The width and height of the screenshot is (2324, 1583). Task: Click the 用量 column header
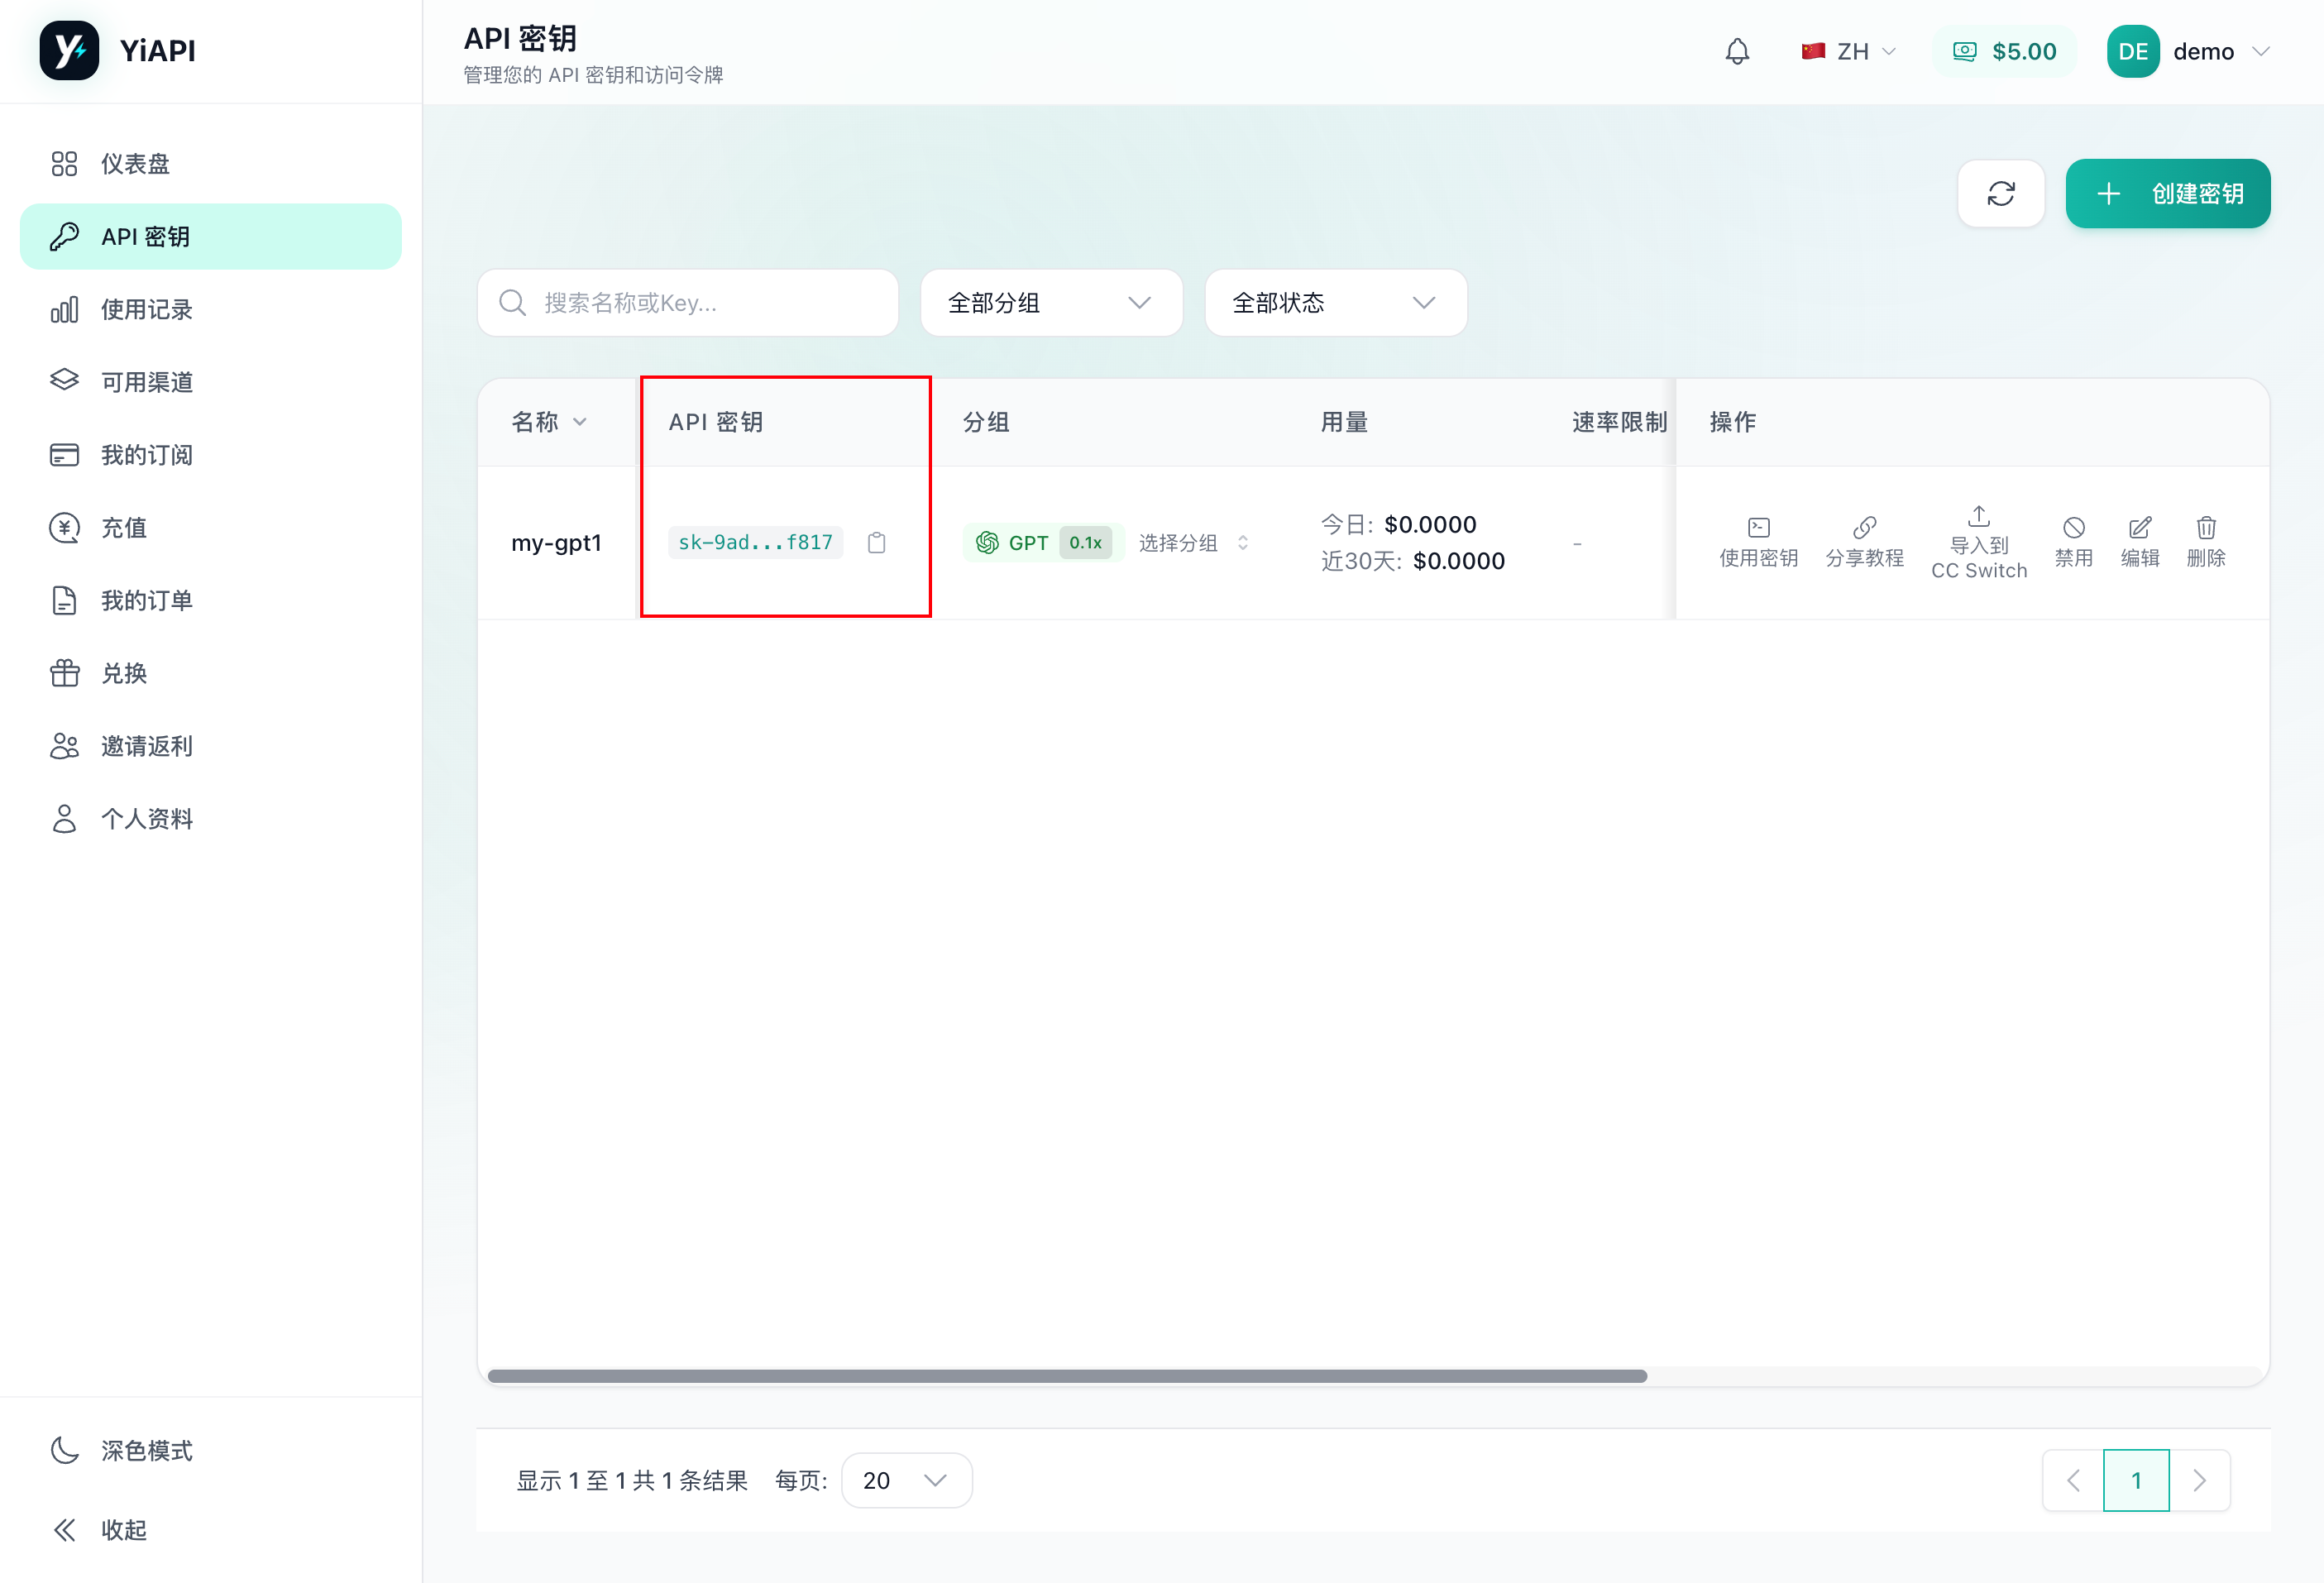1343,422
